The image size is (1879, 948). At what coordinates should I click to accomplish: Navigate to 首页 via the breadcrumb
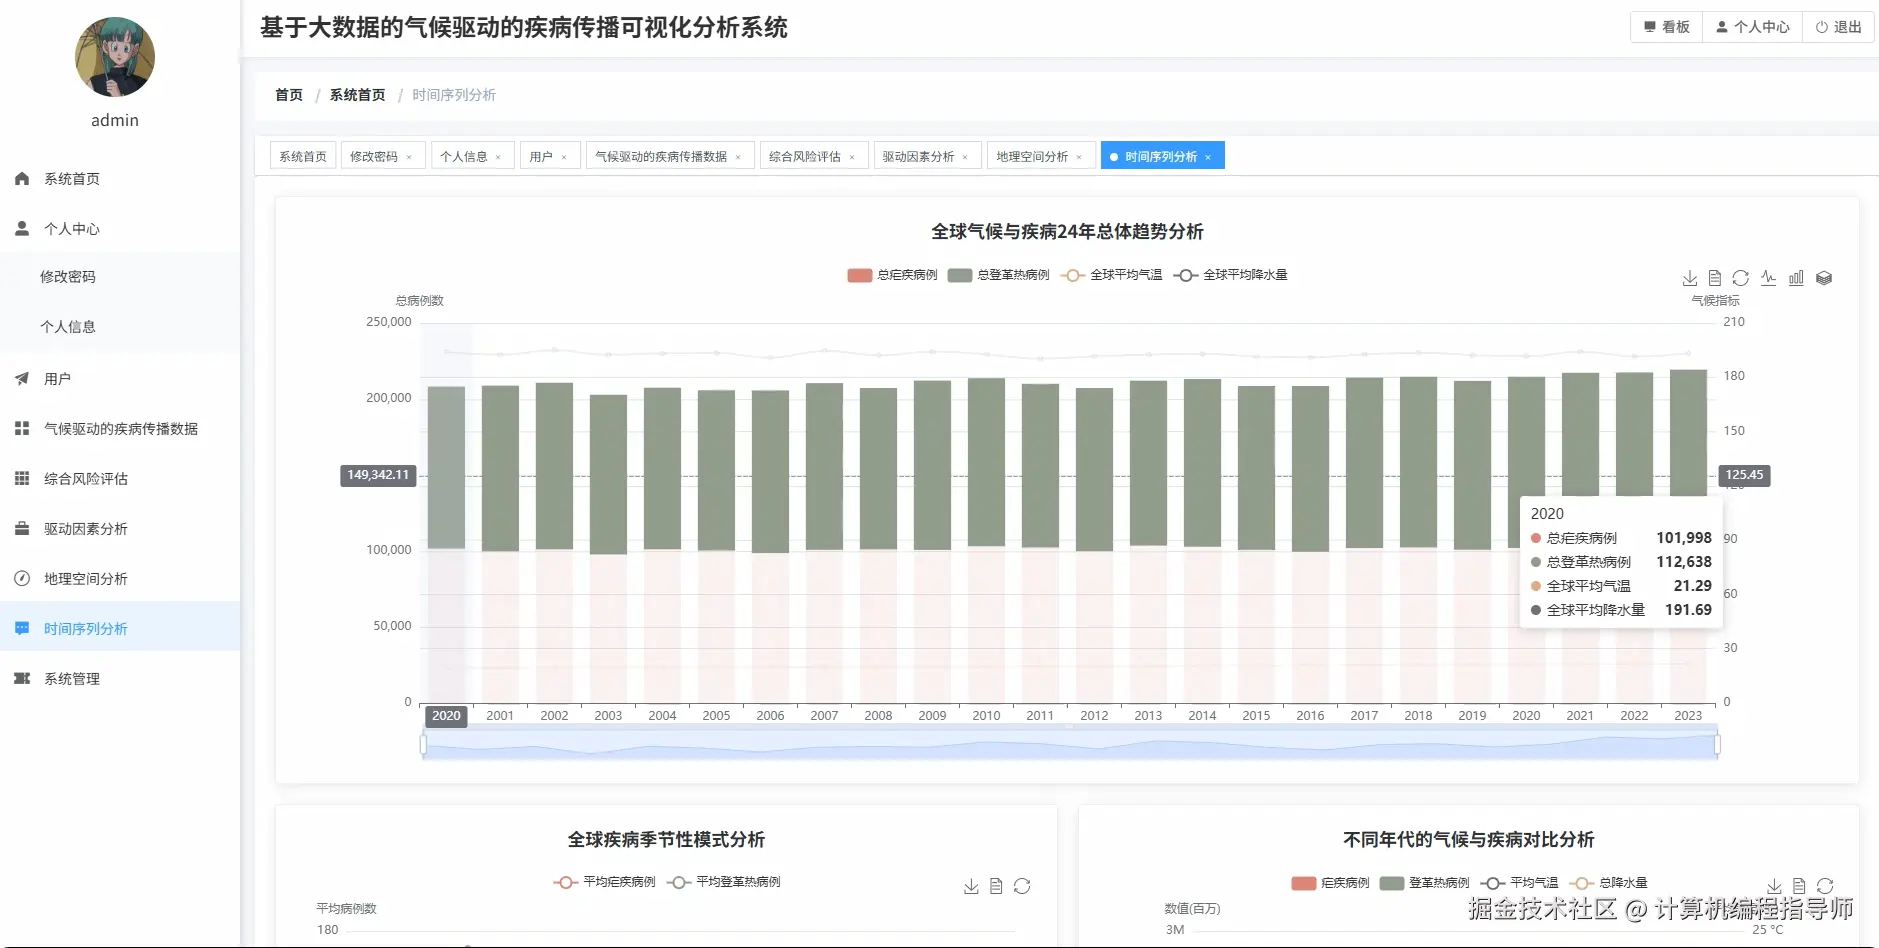click(x=288, y=95)
